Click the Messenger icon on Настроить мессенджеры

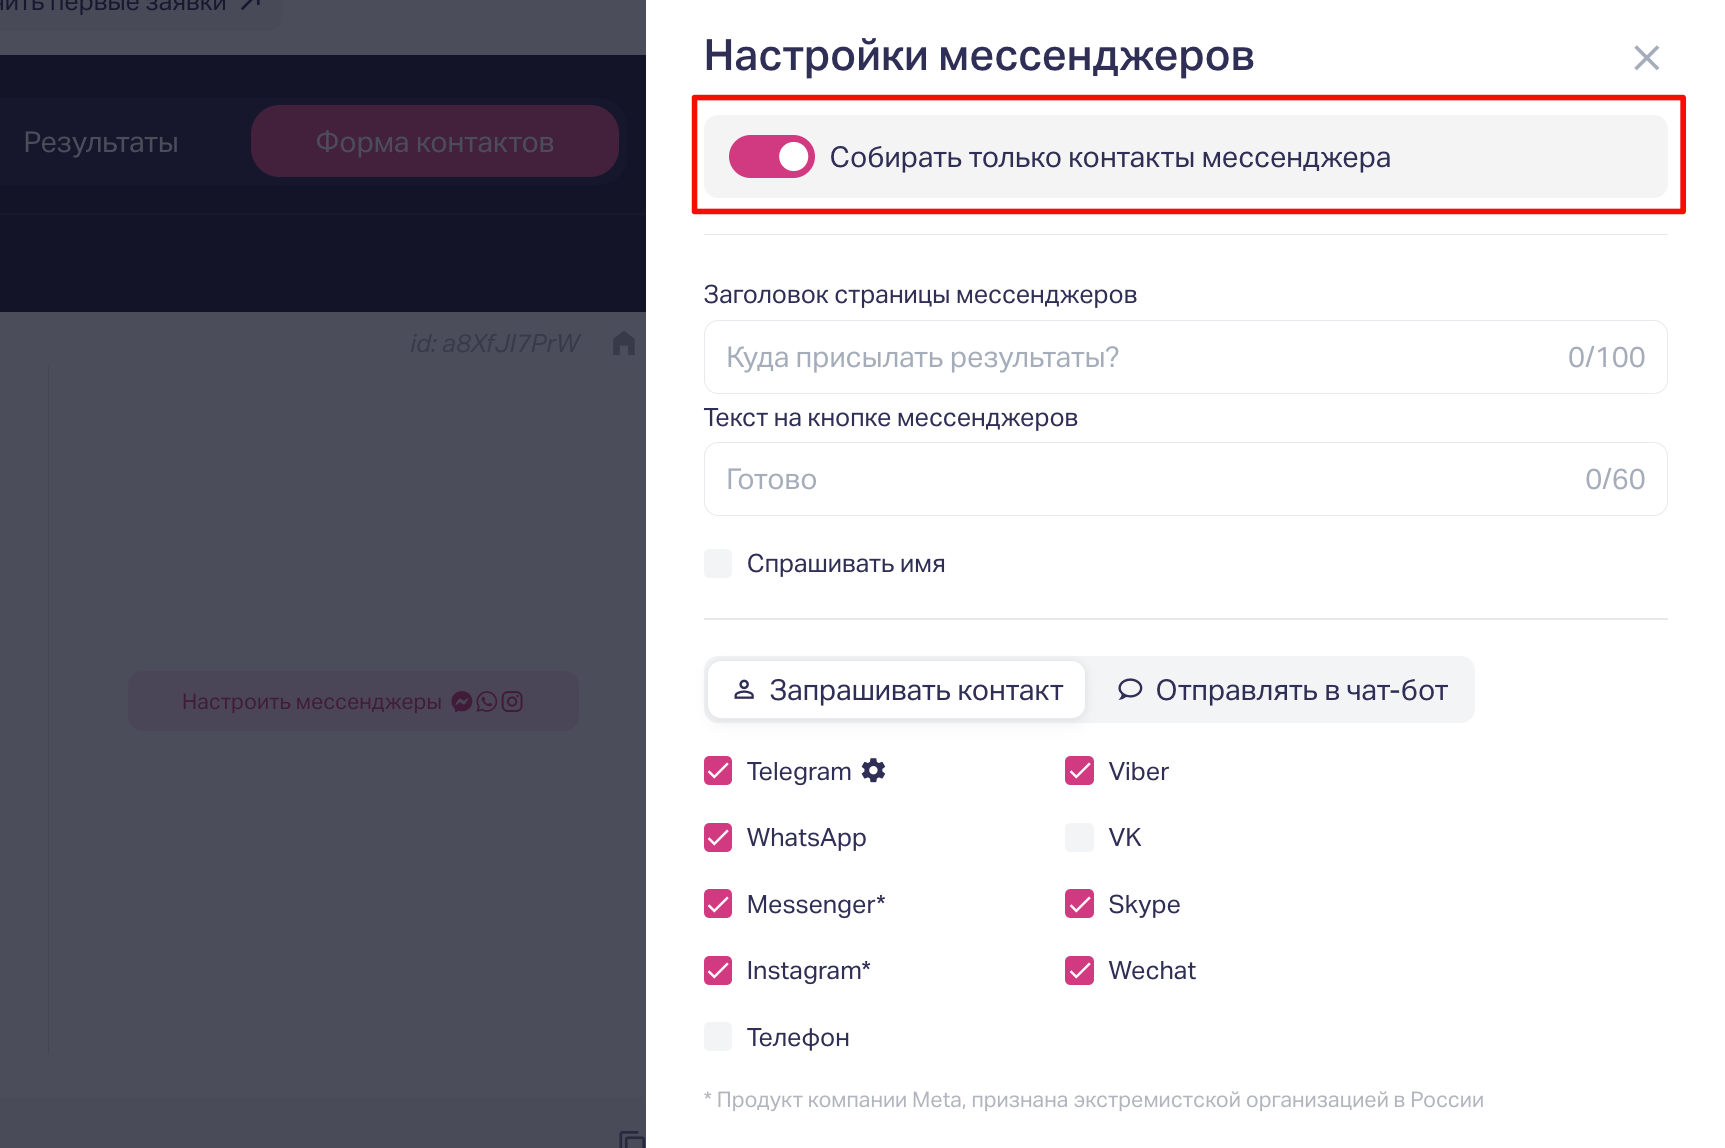click(462, 701)
